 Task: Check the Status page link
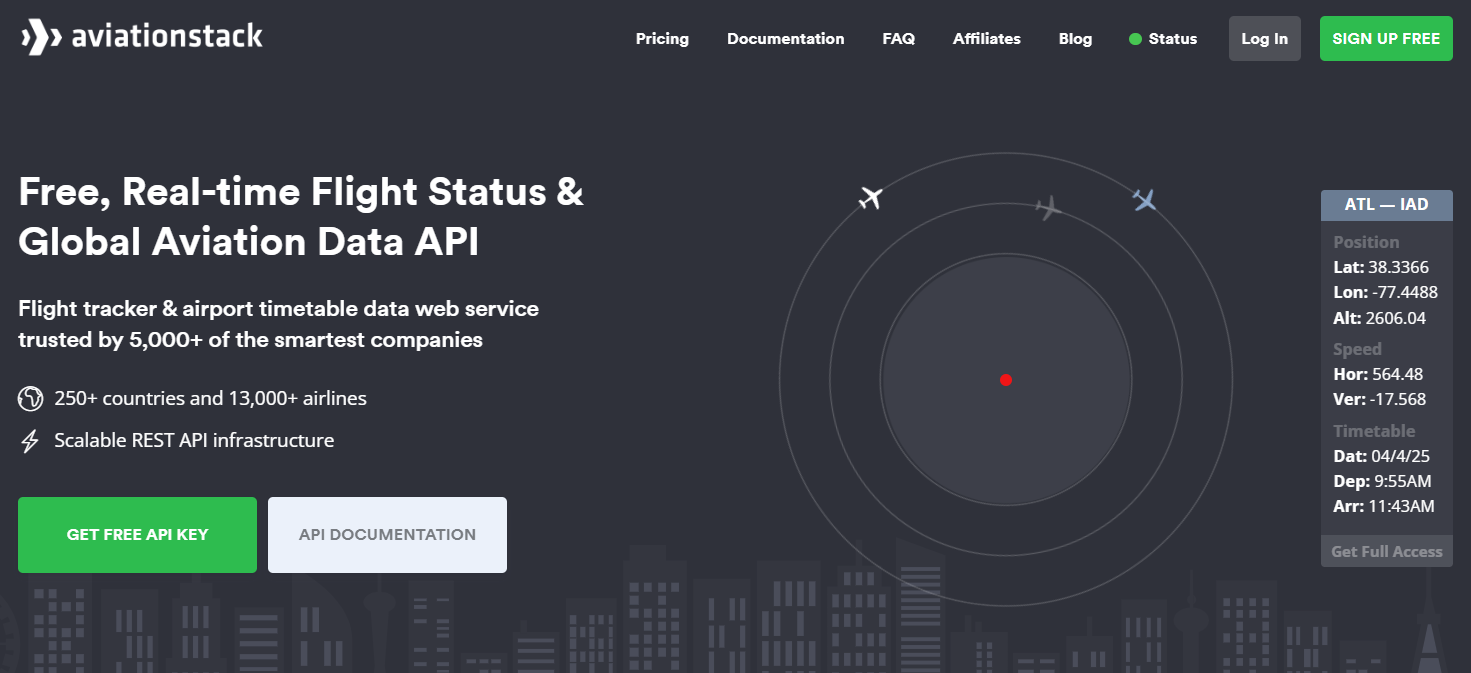[x=1173, y=39]
